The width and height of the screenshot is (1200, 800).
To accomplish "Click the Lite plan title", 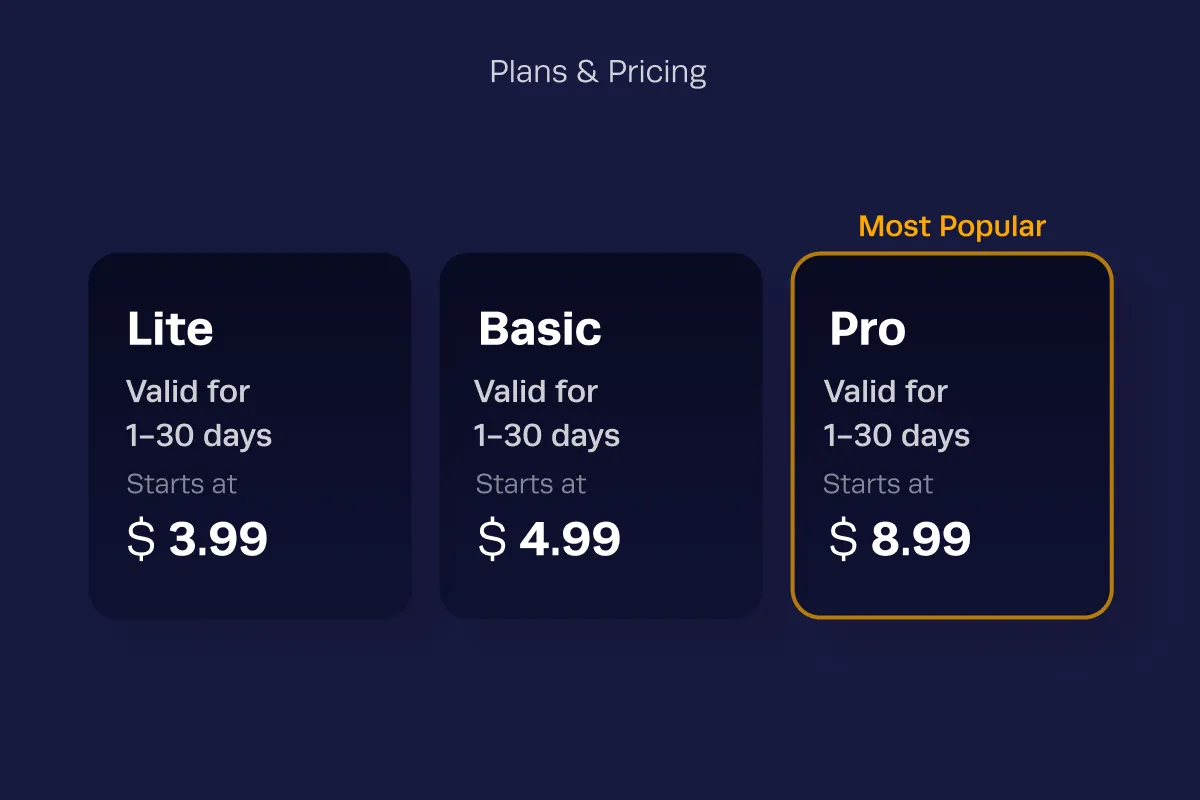I will point(170,329).
